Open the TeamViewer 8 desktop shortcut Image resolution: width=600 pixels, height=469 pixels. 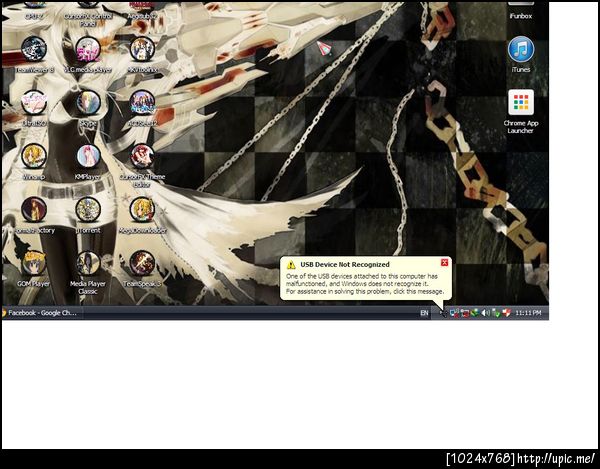point(34,49)
